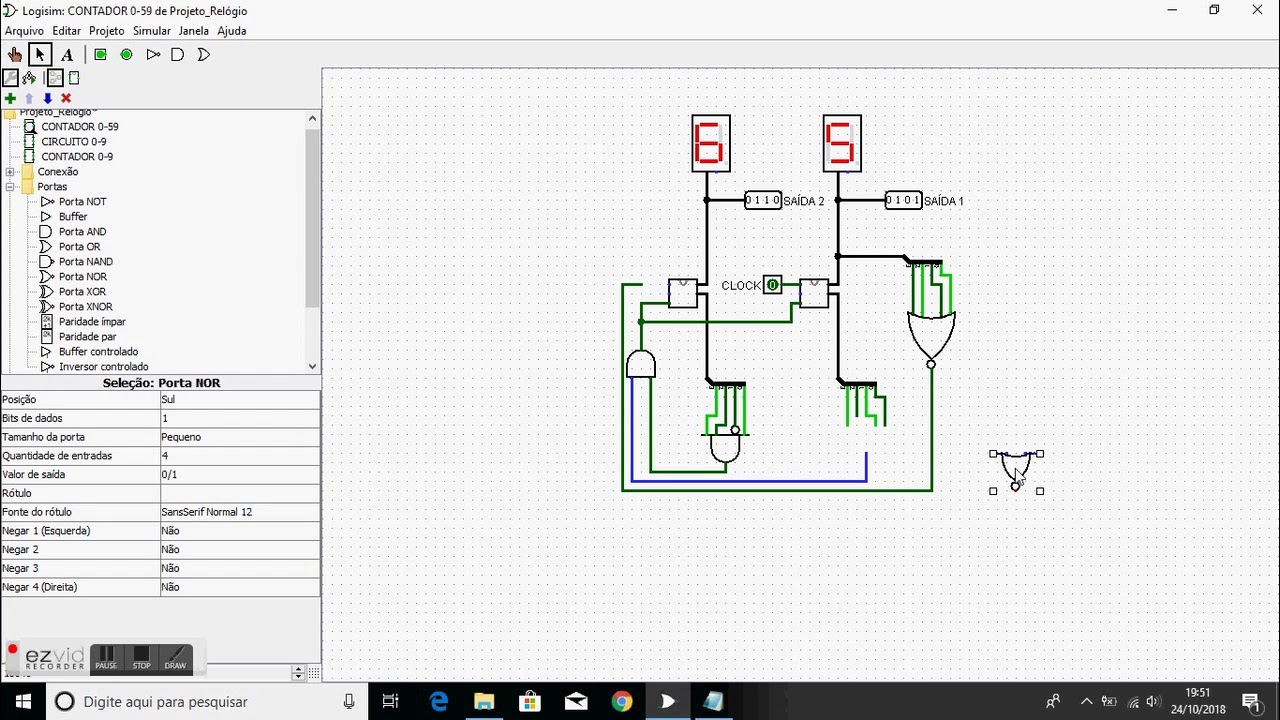Open the Janela menu
The image size is (1280, 720).
[x=194, y=31]
